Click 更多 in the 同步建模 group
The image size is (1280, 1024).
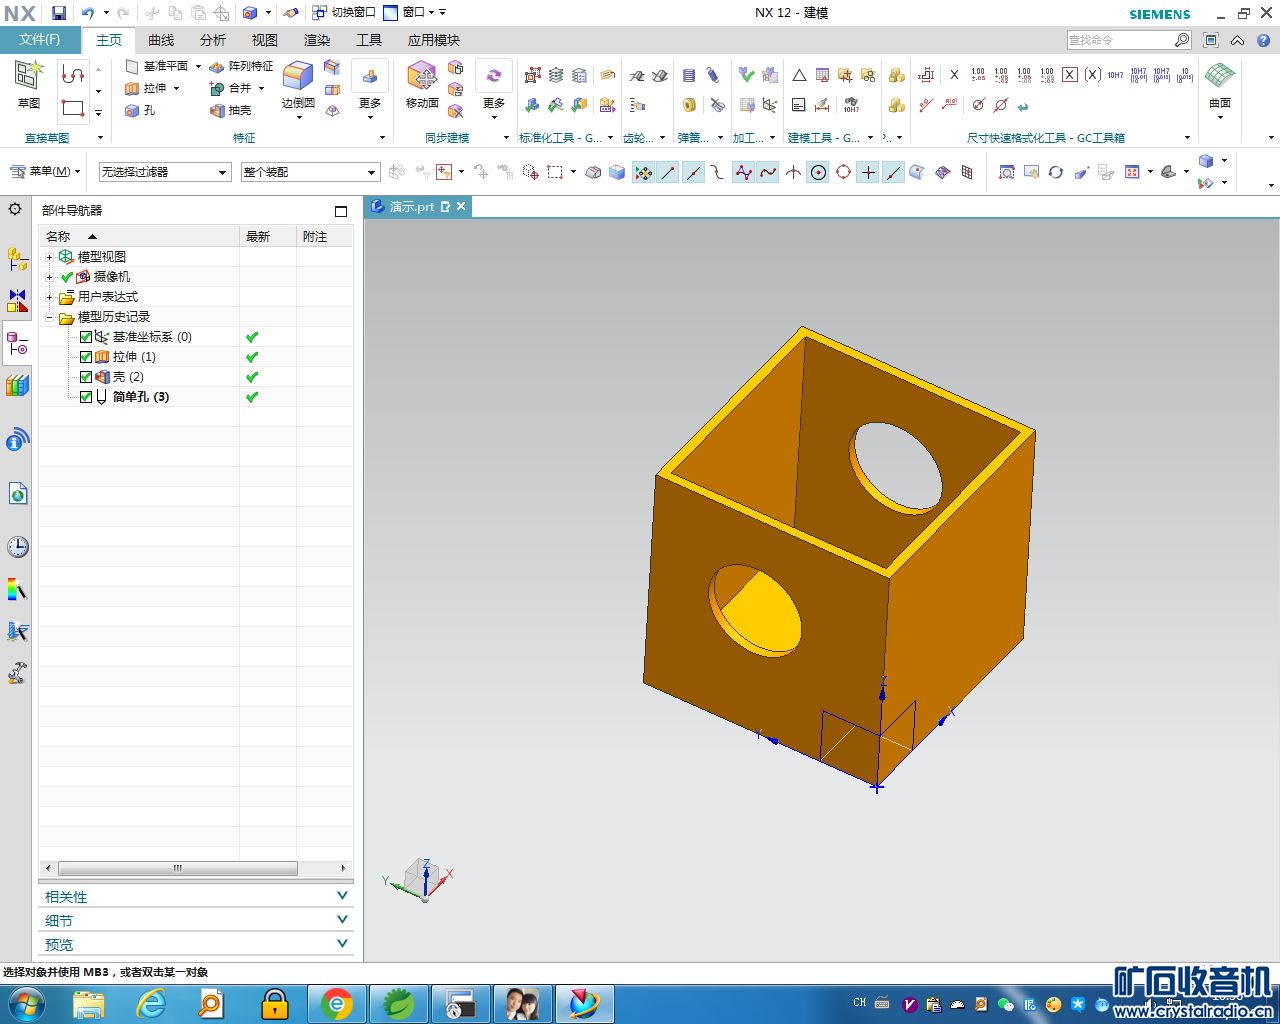[494, 92]
